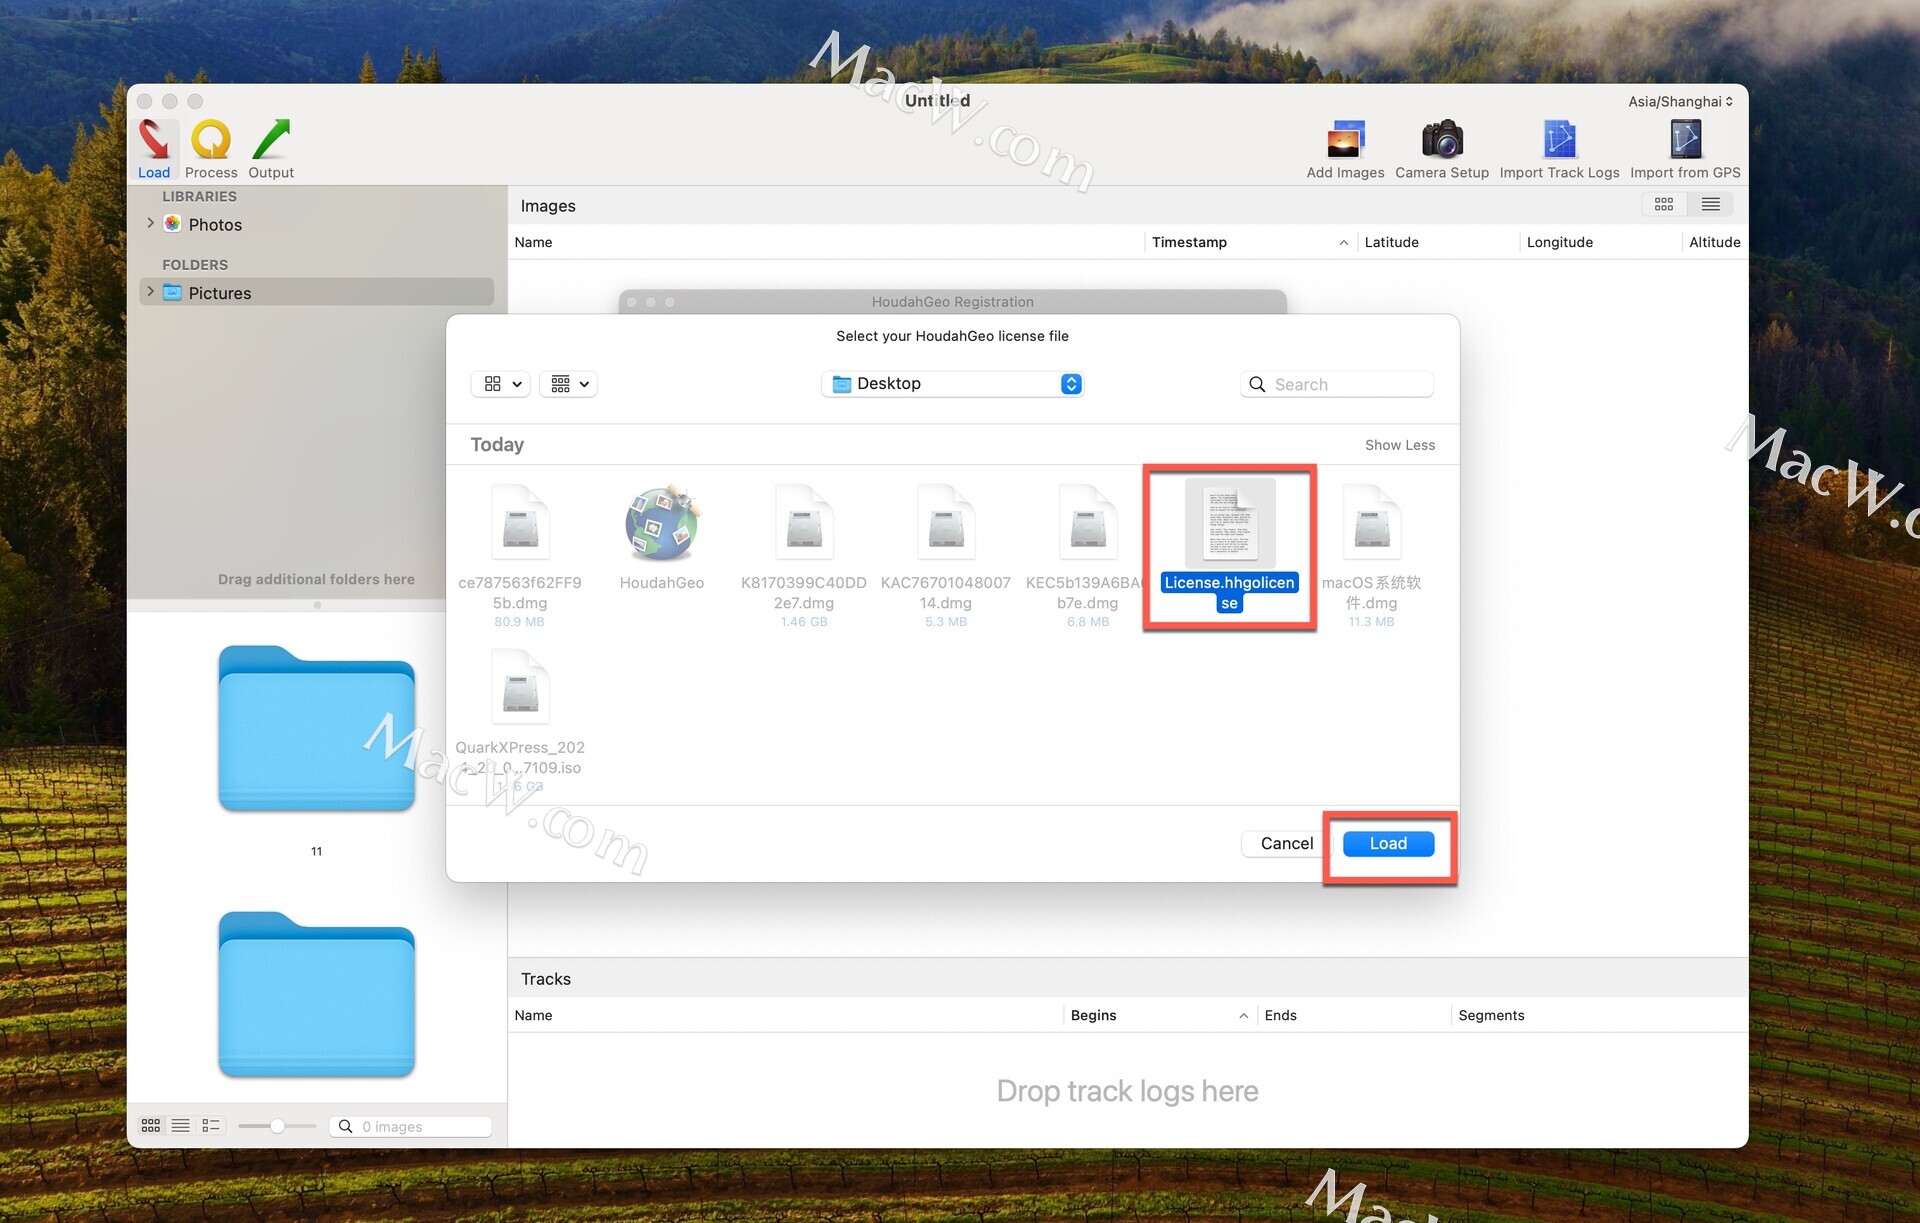Click the Load toolbar icon
Viewport: 1920px width, 1223px height.
coord(154,147)
